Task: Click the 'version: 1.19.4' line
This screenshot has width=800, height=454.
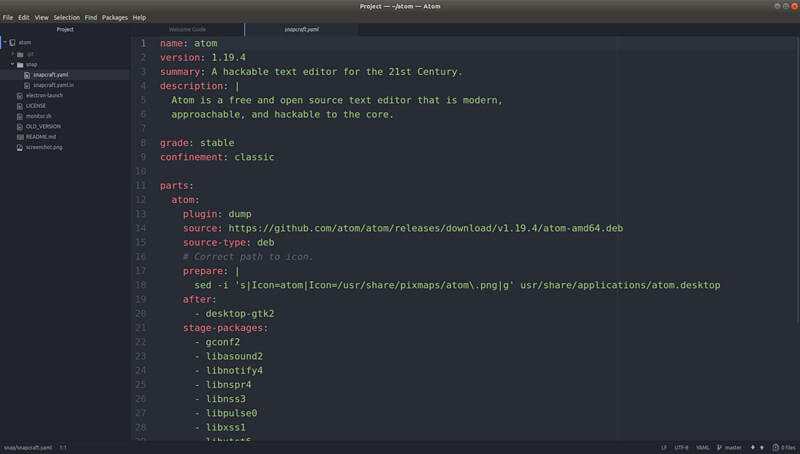Action: (203, 58)
